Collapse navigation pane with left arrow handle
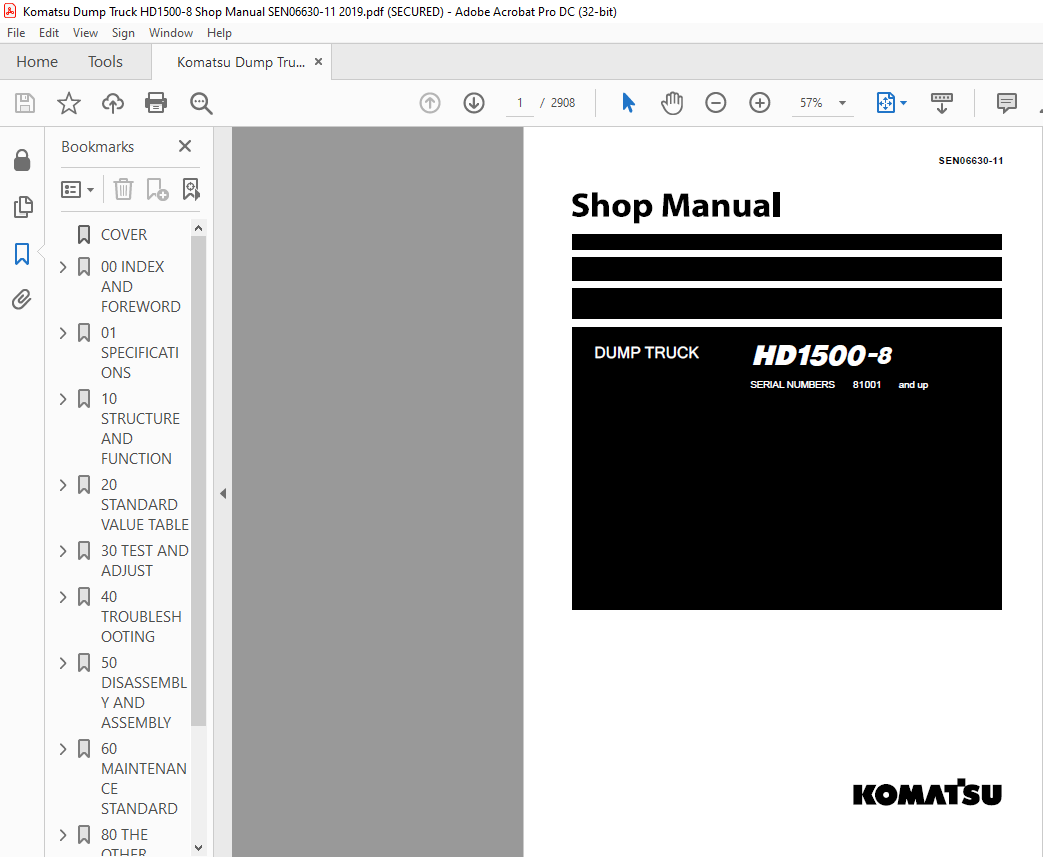 click(x=223, y=494)
